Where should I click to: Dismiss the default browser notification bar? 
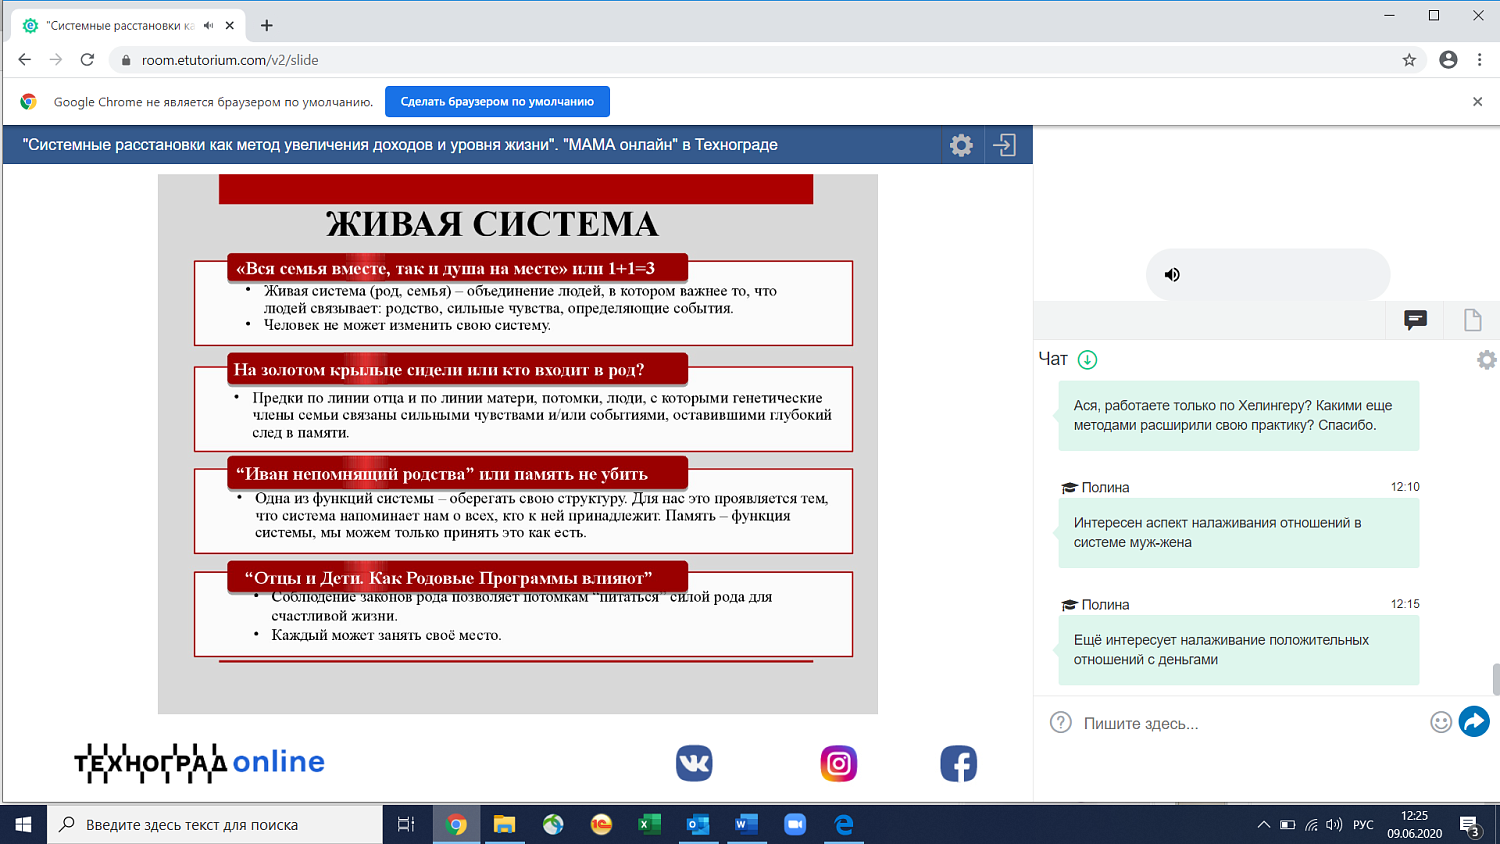tap(1477, 102)
